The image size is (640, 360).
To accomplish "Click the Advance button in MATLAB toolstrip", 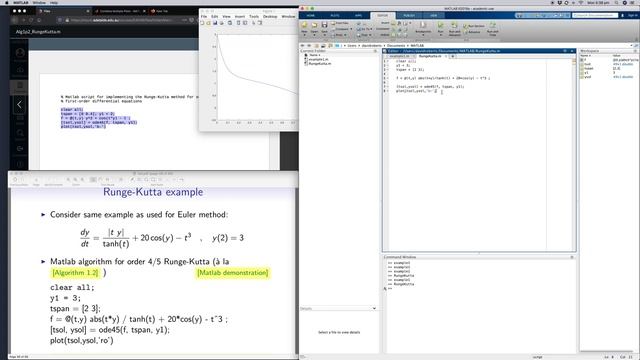I will tap(472, 32).
